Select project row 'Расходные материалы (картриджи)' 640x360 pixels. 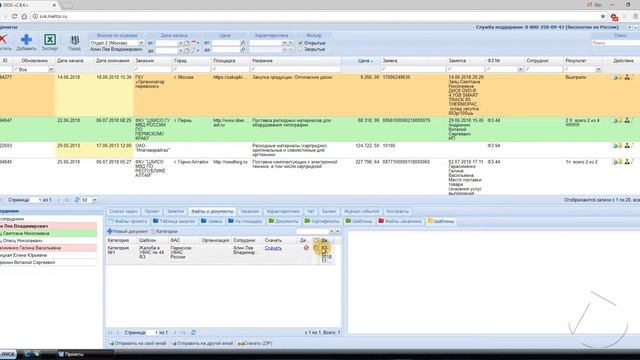tap(320, 150)
